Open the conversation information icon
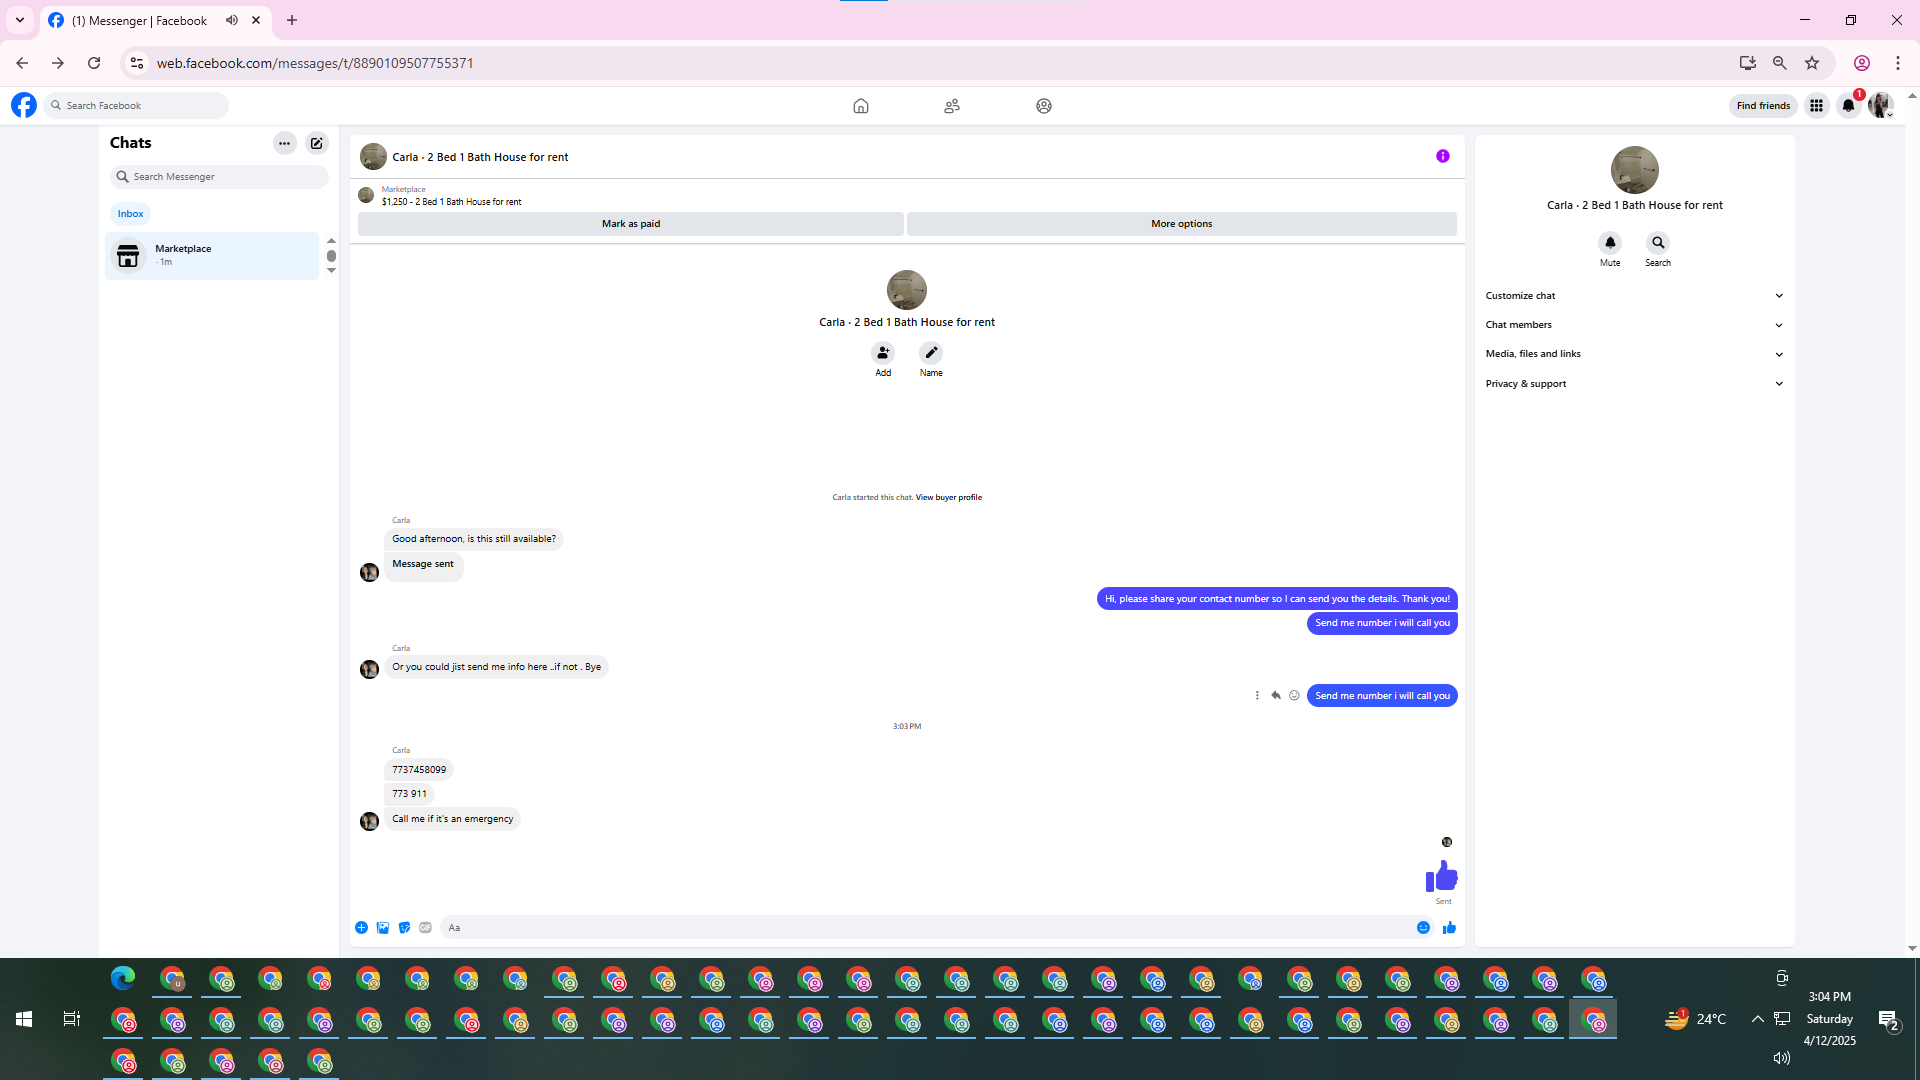This screenshot has height=1080, width=1920. click(1443, 156)
